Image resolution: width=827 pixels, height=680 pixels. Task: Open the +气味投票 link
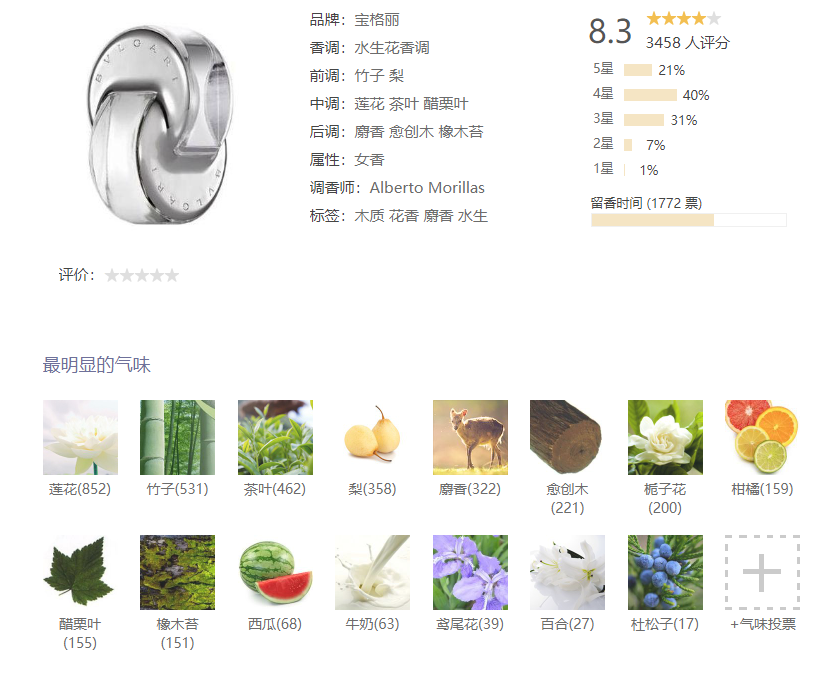coord(763,624)
